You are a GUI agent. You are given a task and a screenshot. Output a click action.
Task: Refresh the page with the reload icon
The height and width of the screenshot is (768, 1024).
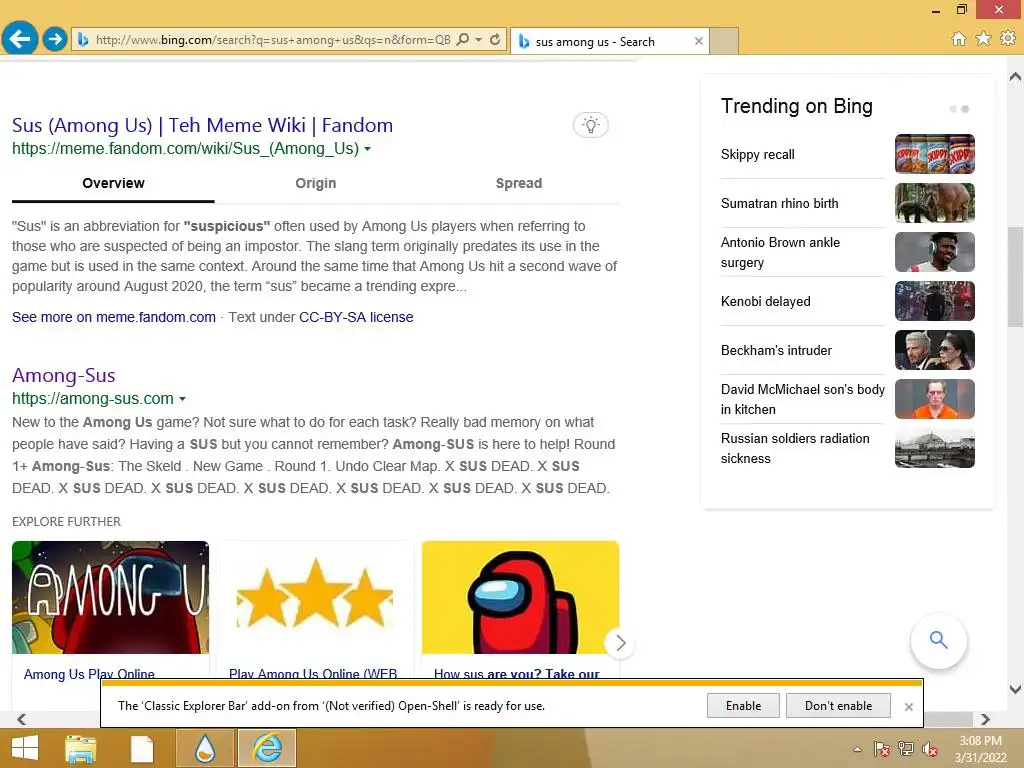(495, 39)
